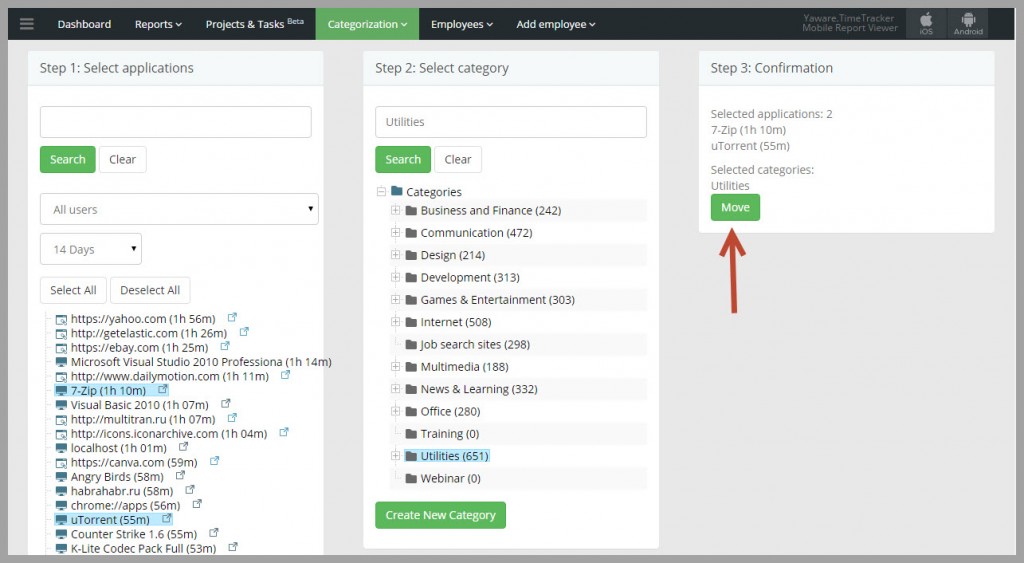Image resolution: width=1024 pixels, height=563 pixels.
Task: Expand the Office category
Action: (395, 411)
